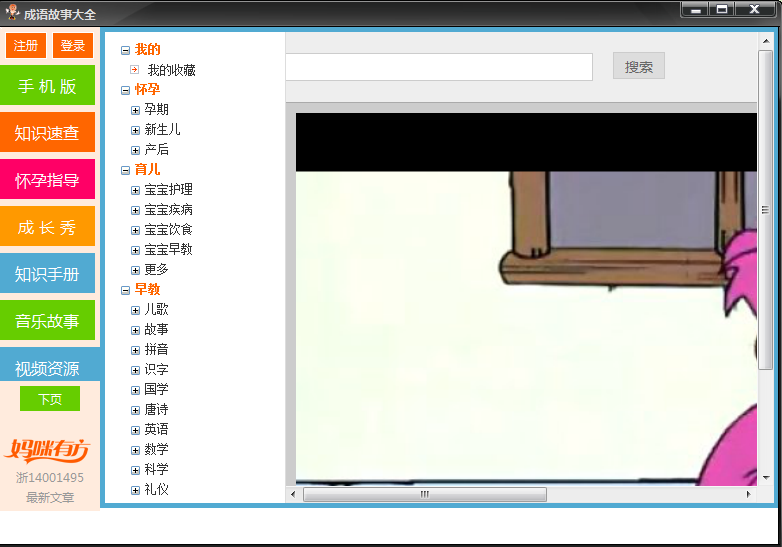Open the 音乐故事 section
Screen dimensions: 782x547
[47, 320]
